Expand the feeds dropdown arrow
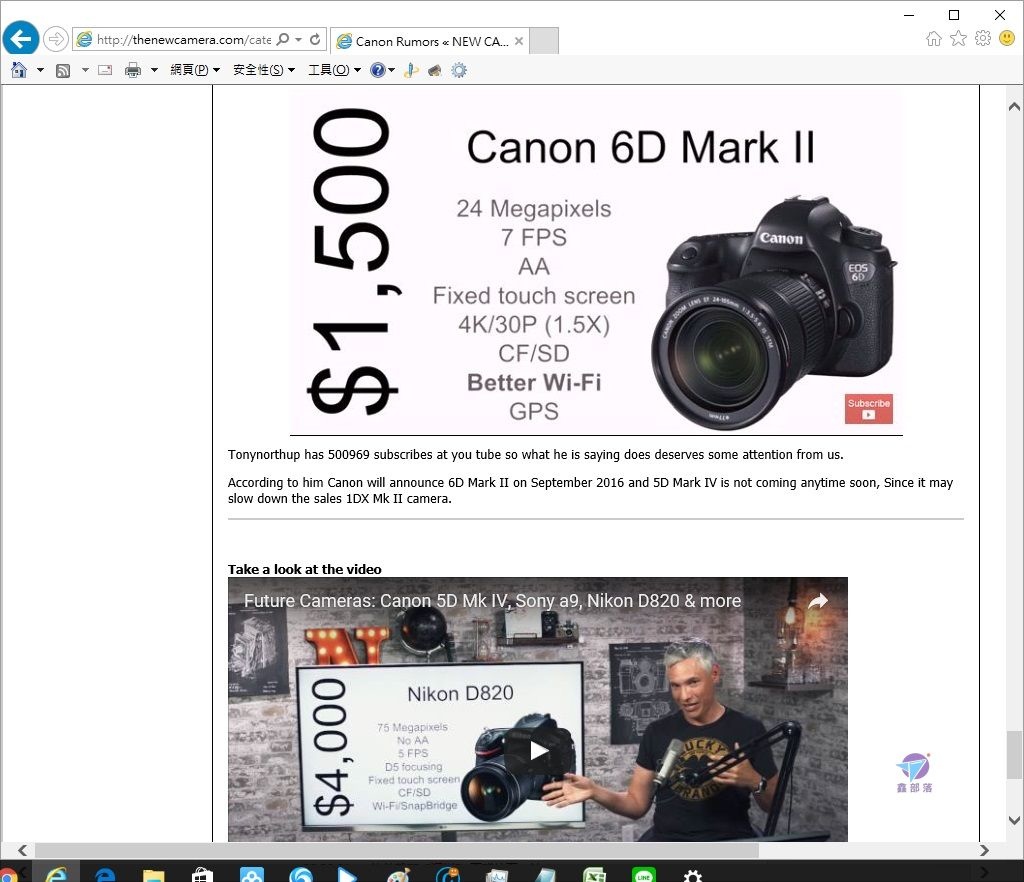This screenshot has width=1024, height=882. [x=85, y=70]
